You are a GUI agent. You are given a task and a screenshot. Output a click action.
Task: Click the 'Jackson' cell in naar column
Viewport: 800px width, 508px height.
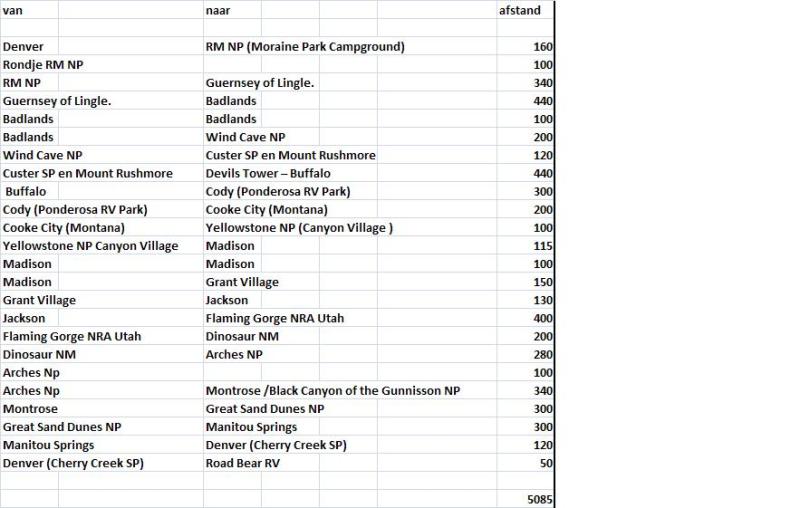[x=226, y=300]
